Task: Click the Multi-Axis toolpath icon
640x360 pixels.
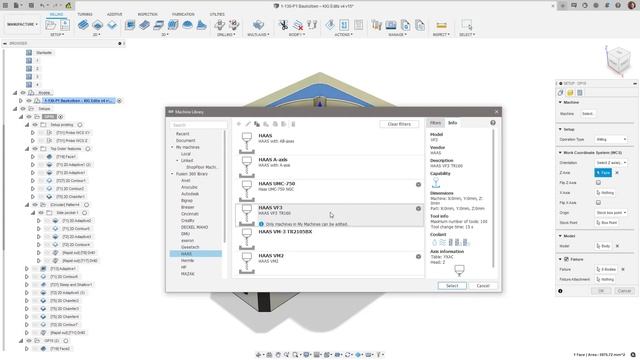Action: pos(258,25)
